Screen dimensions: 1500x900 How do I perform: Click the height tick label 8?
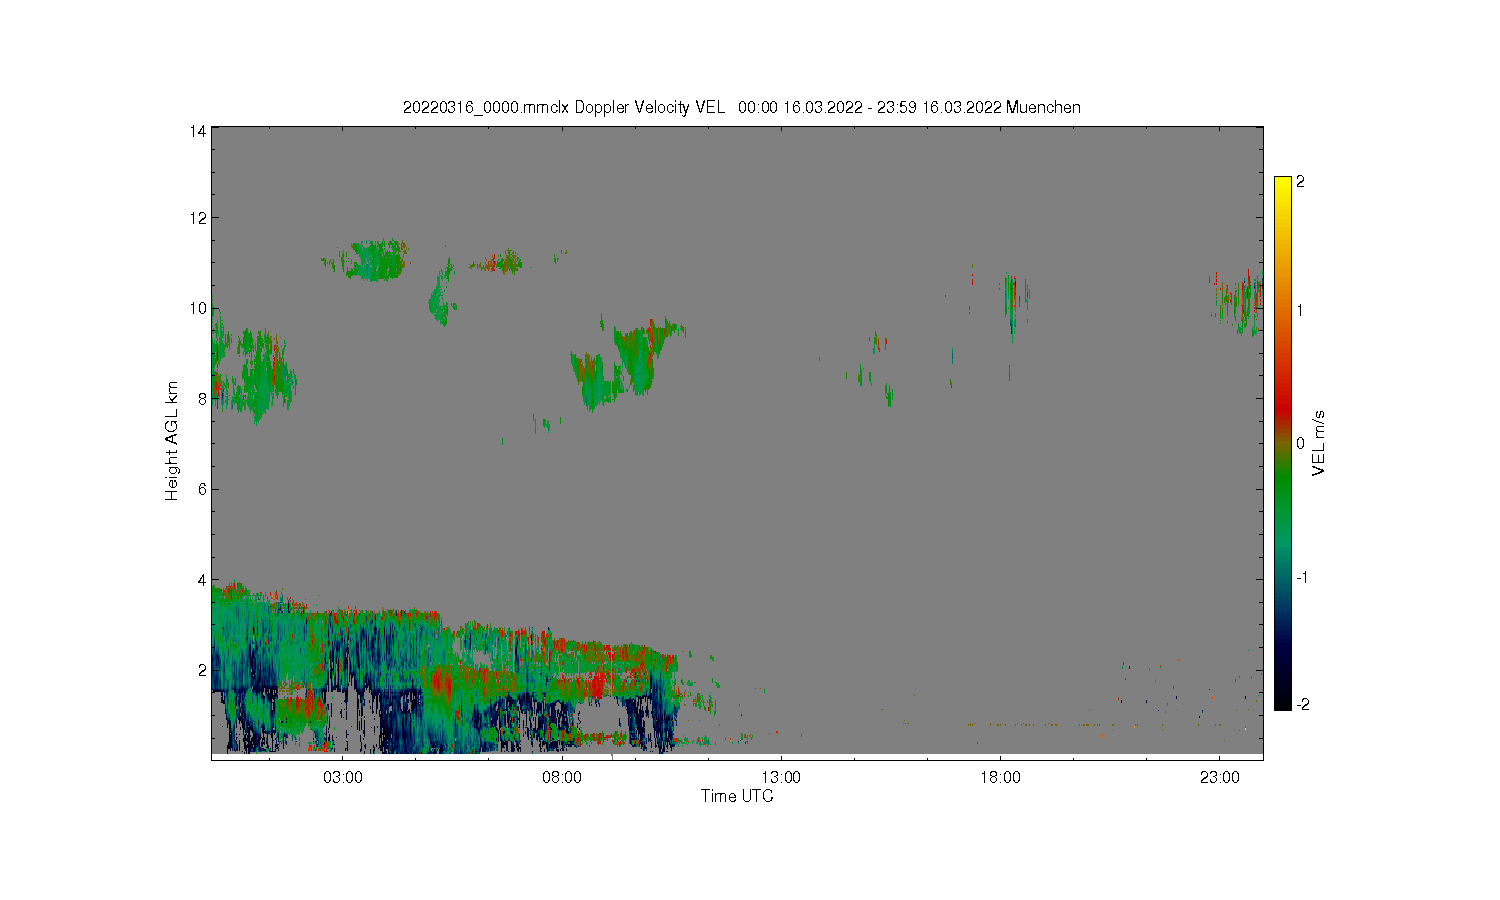(x=202, y=398)
